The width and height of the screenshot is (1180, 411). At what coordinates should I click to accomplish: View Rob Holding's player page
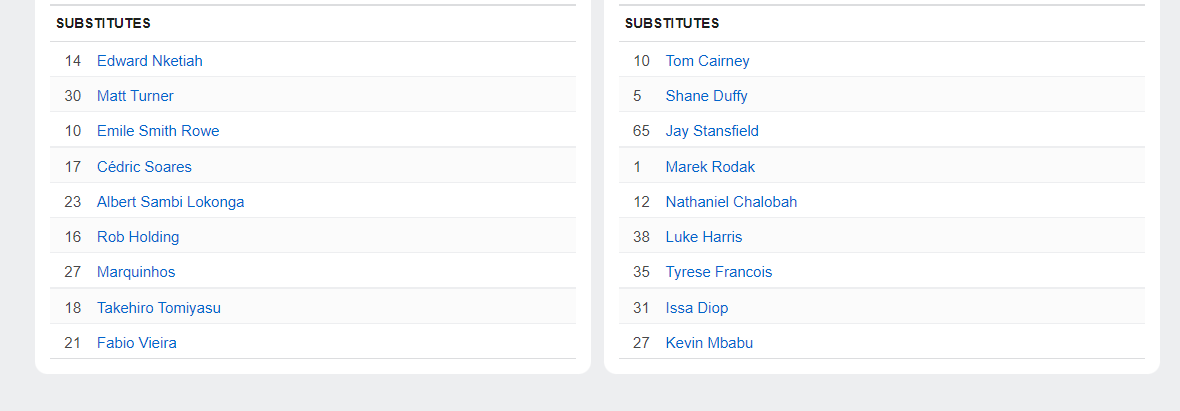coord(138,237)
